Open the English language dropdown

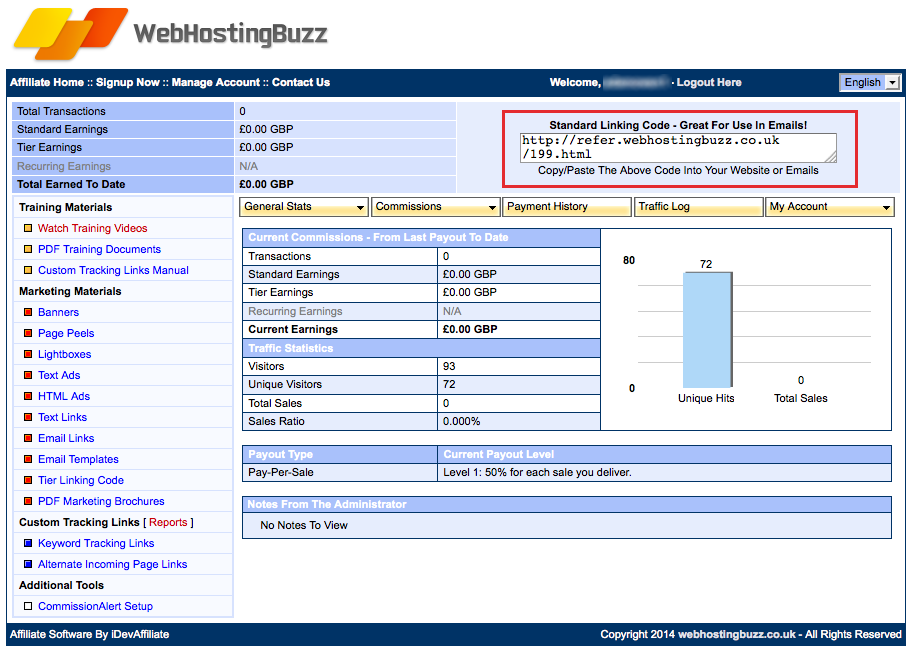point(870,83)
